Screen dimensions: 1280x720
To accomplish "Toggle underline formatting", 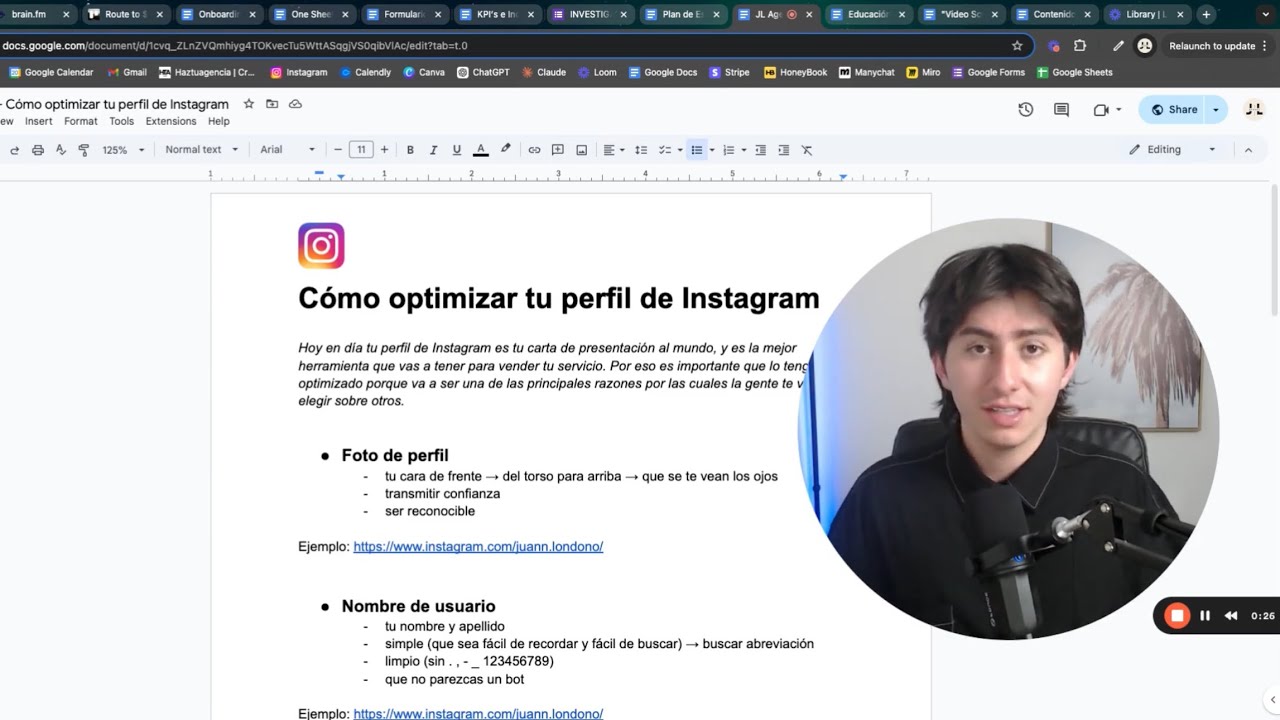I will [x=457, y=150].
